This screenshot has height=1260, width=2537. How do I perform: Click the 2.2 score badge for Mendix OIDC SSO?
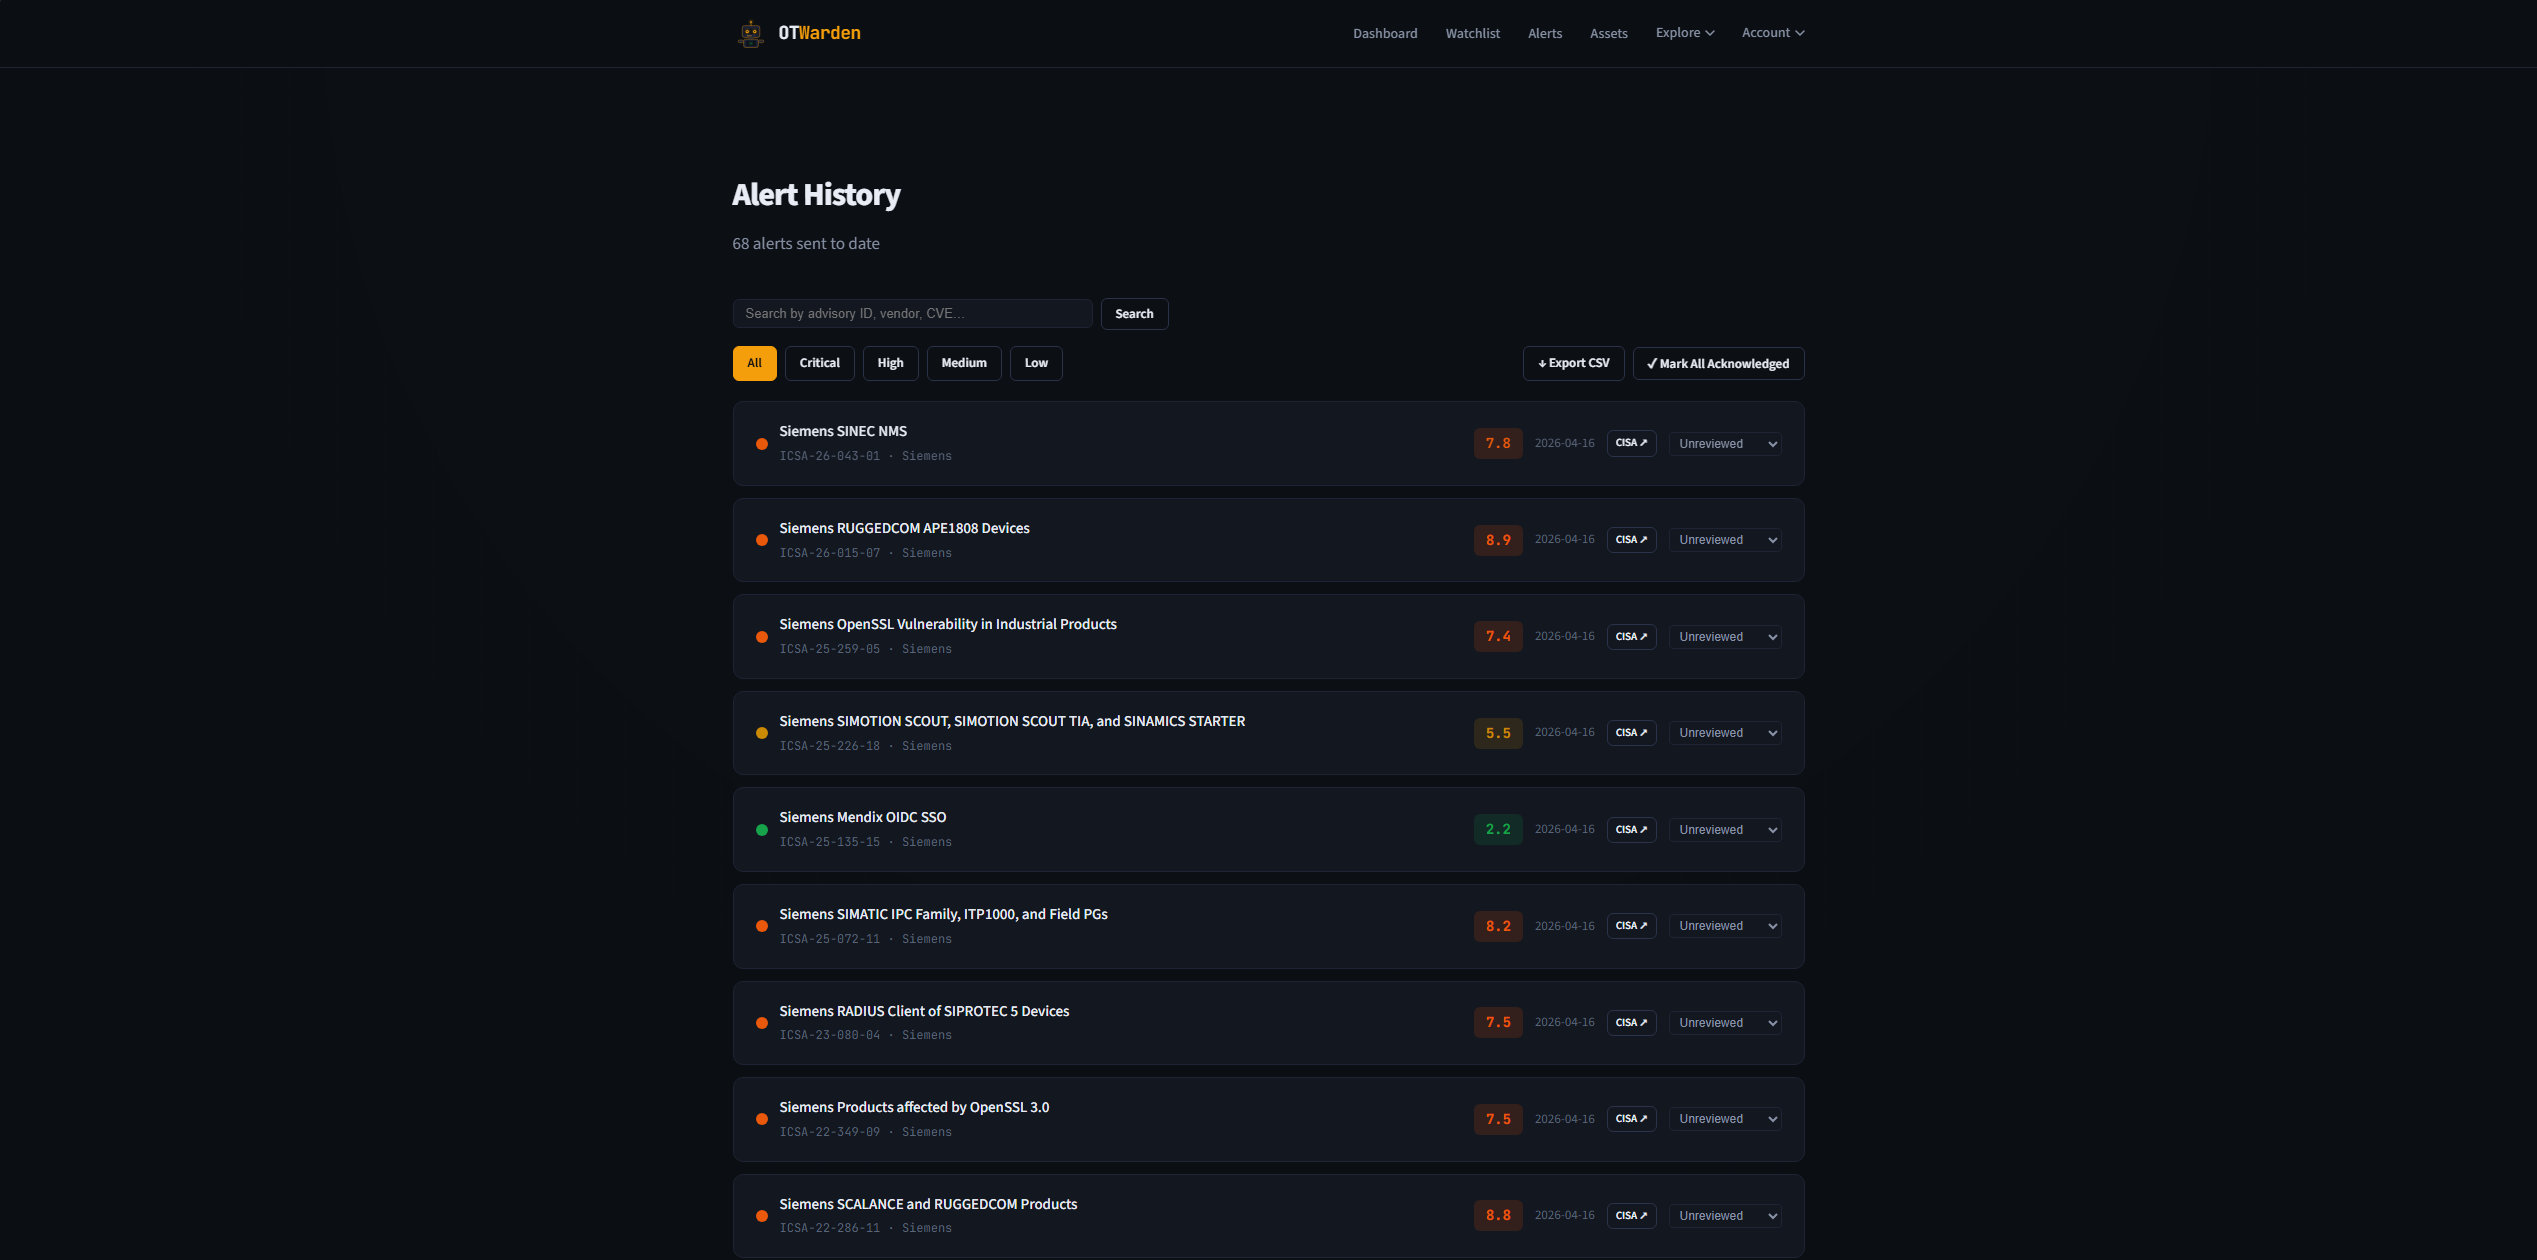1498,830
